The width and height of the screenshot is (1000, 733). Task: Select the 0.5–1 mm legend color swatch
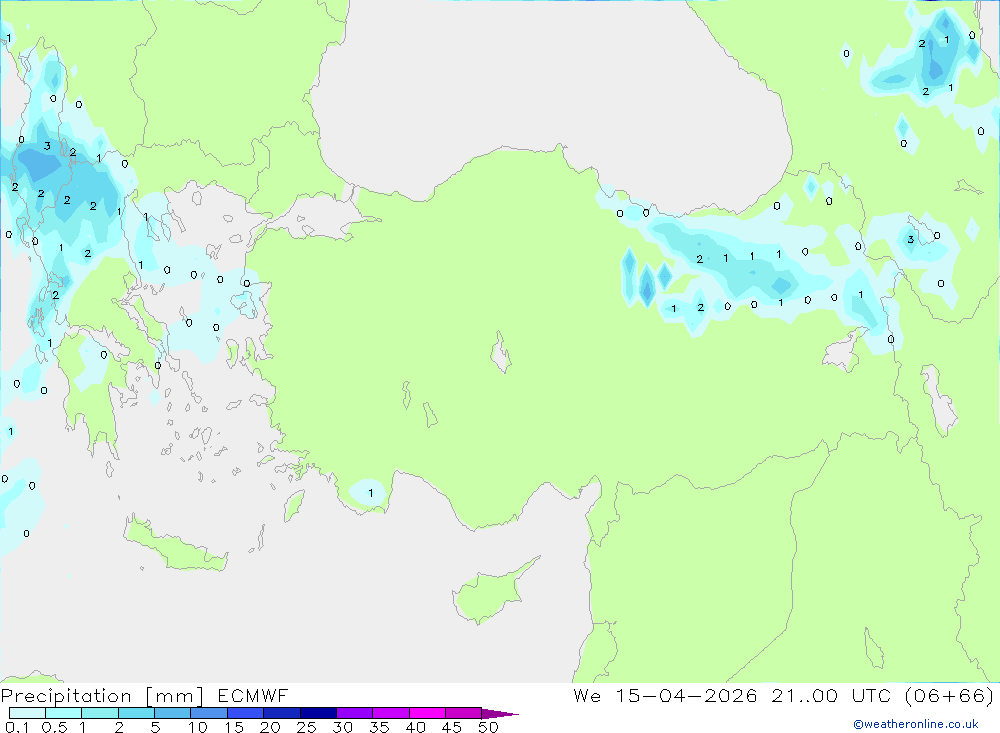(x=63, y=713)
